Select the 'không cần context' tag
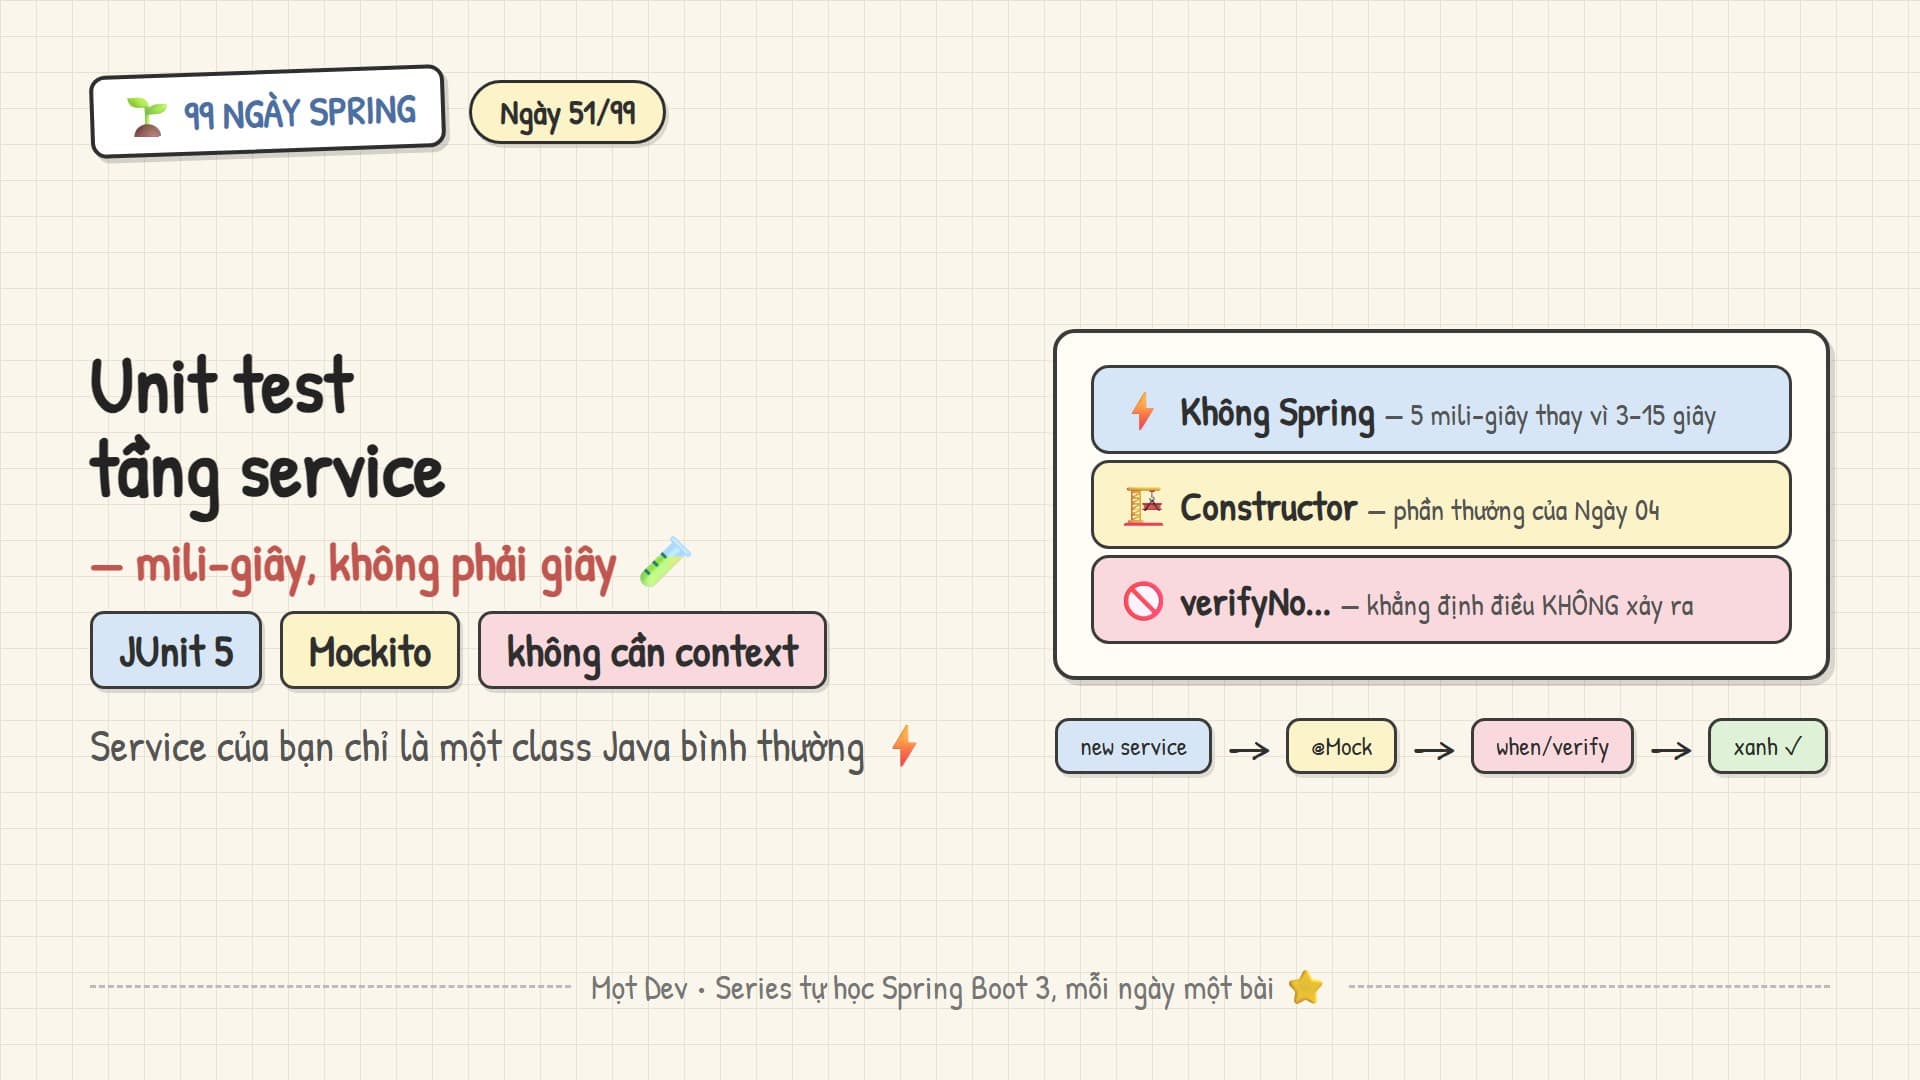The image size is (1920, 1080). 652,651
